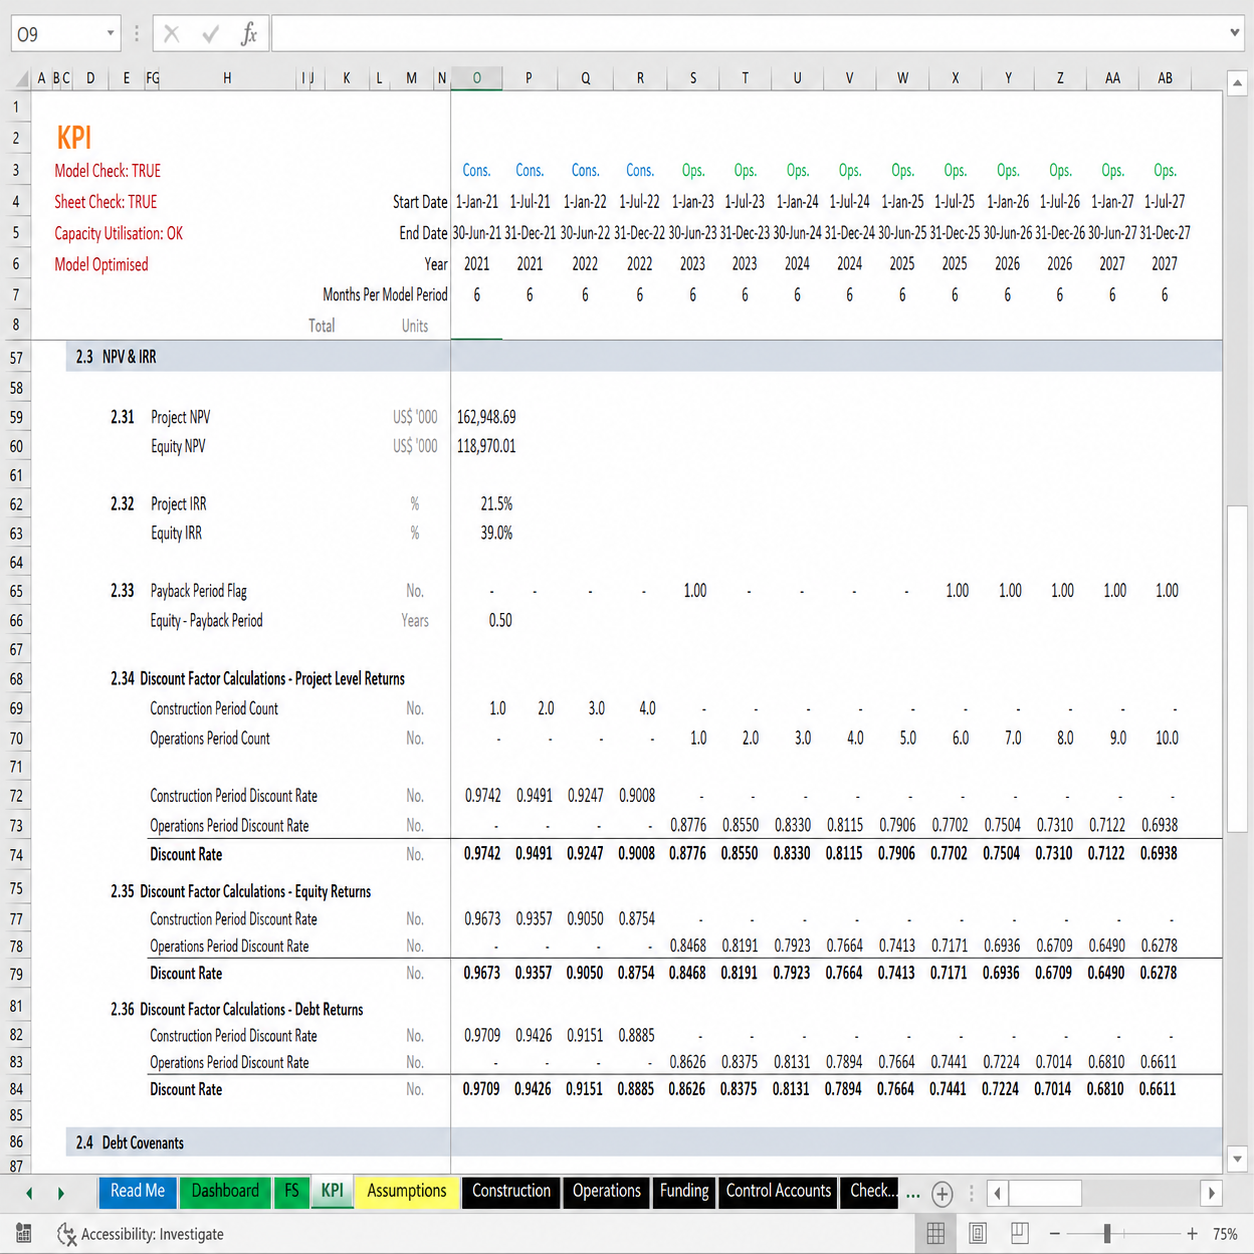Switch to Page Break Preview icon
Image resolution: width=1254 pixels, height=1254 pixels.
click(x=1020, y=1234)
